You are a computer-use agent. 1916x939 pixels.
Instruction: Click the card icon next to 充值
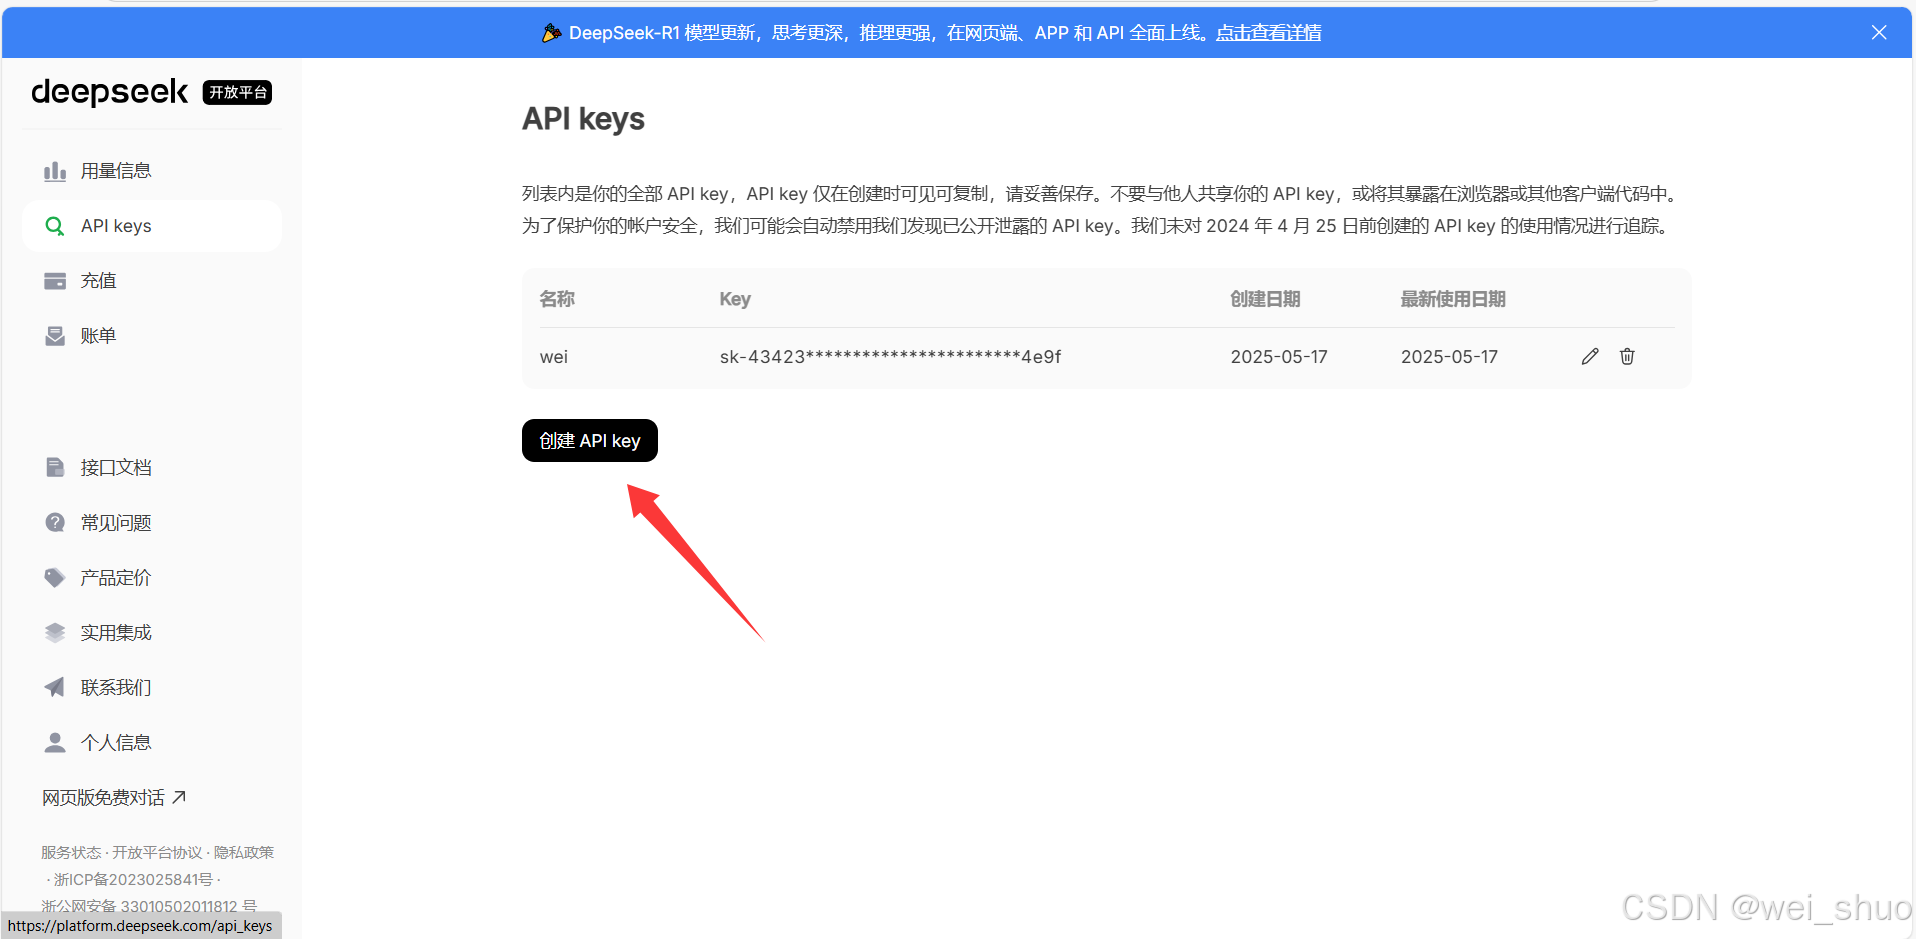tap(55, 281)
